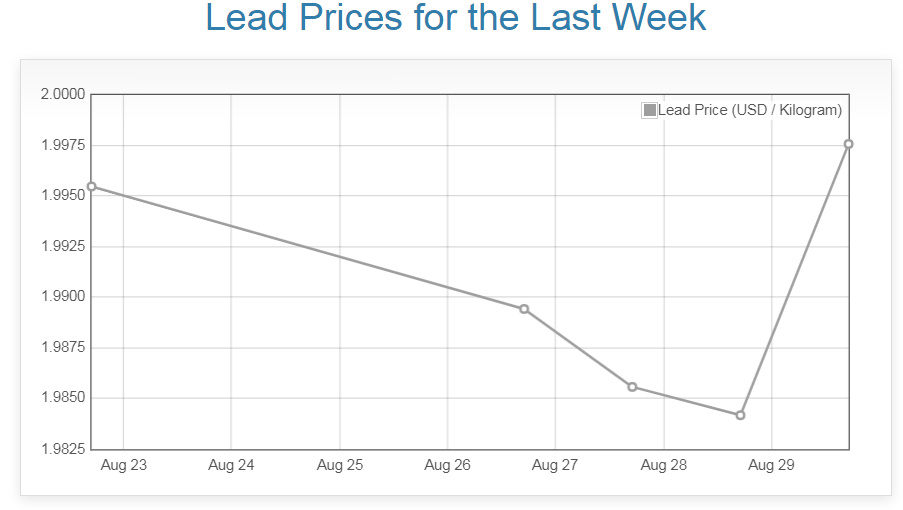This screenshot has width=903, height=510.
Task: Click the 2.0000 y-axis label
Action: [62, 95]
